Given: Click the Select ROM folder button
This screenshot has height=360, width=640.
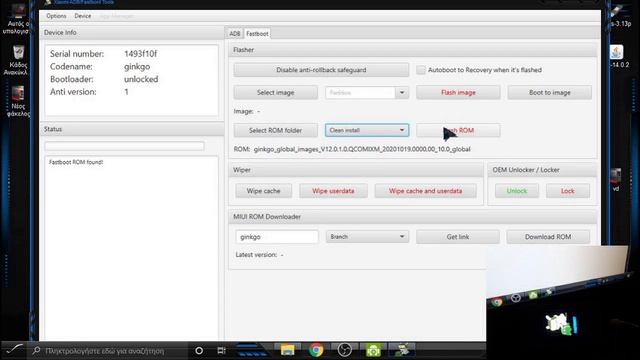Looking at the screenshot, I should (276, 130).
